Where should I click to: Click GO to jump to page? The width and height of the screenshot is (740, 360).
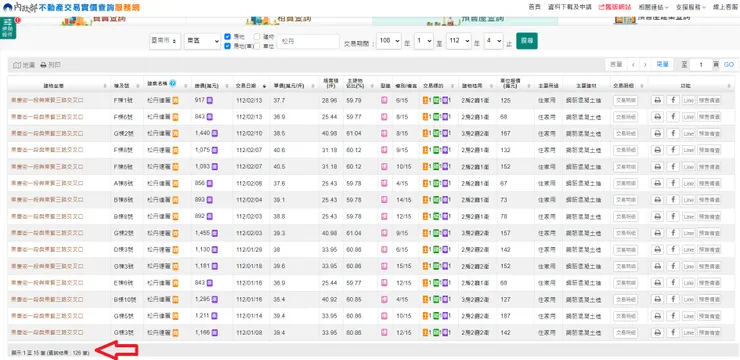pos(729,65)
